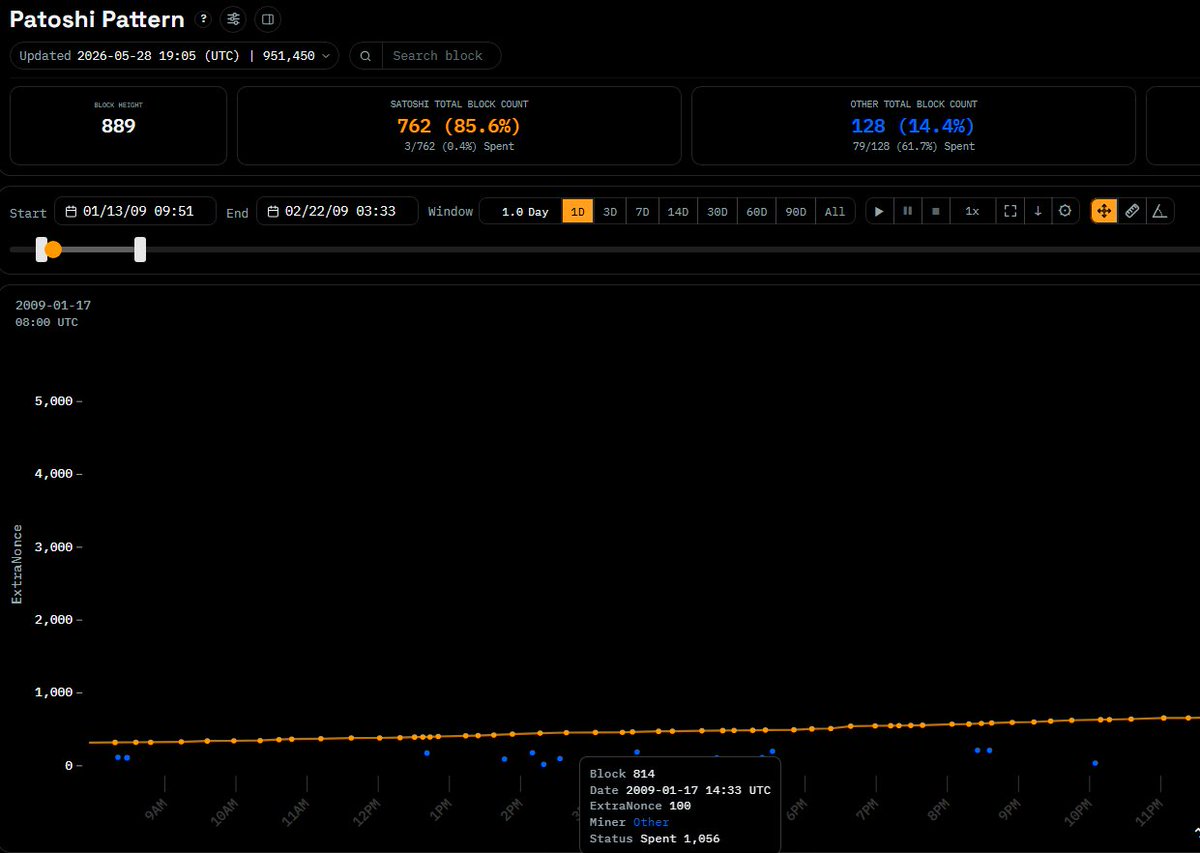
Task: Select the All window tab
Action: pos(835,212)
